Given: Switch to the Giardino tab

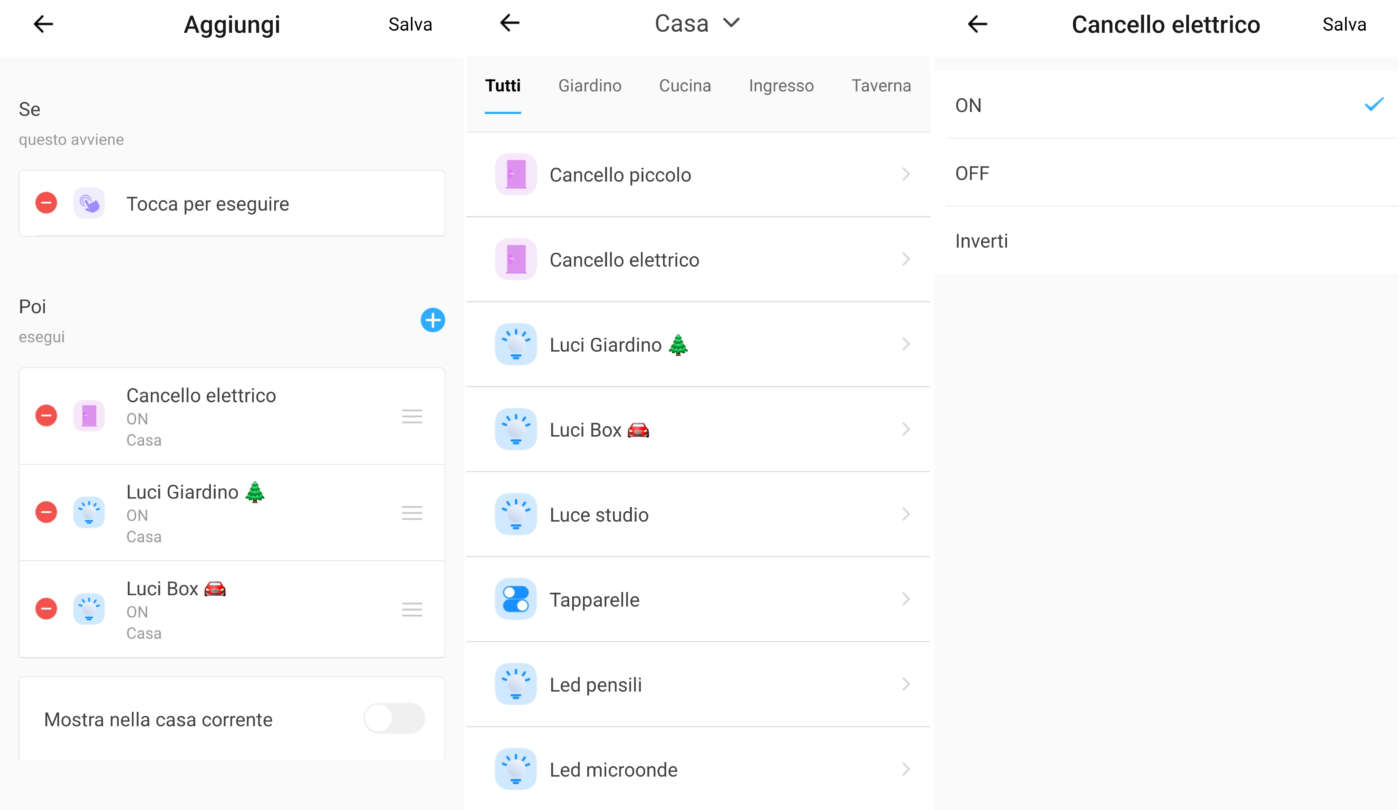Looking at the screenshot, I should tap(590, 86).
